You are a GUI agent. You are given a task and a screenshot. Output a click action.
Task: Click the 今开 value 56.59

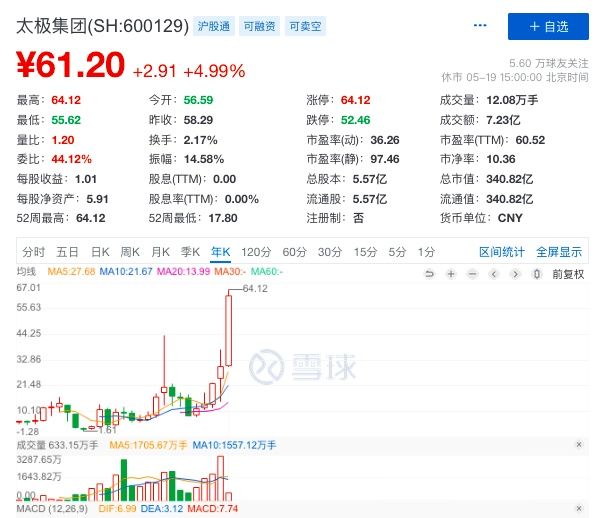pyautogui.click(x=198, y=100)
